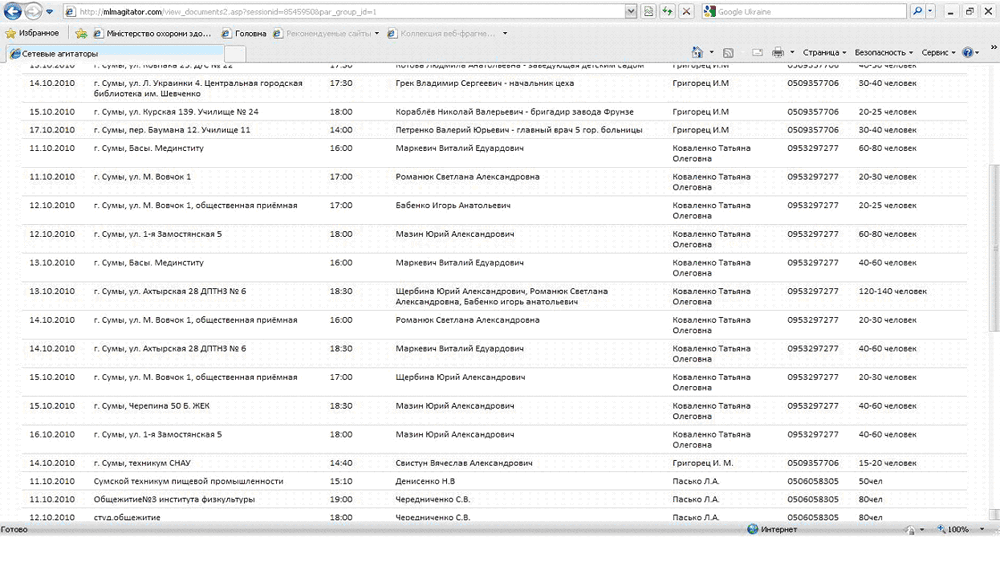Click the Stop loading X icon
This screenshot has width=1000, height=562.
686,12
